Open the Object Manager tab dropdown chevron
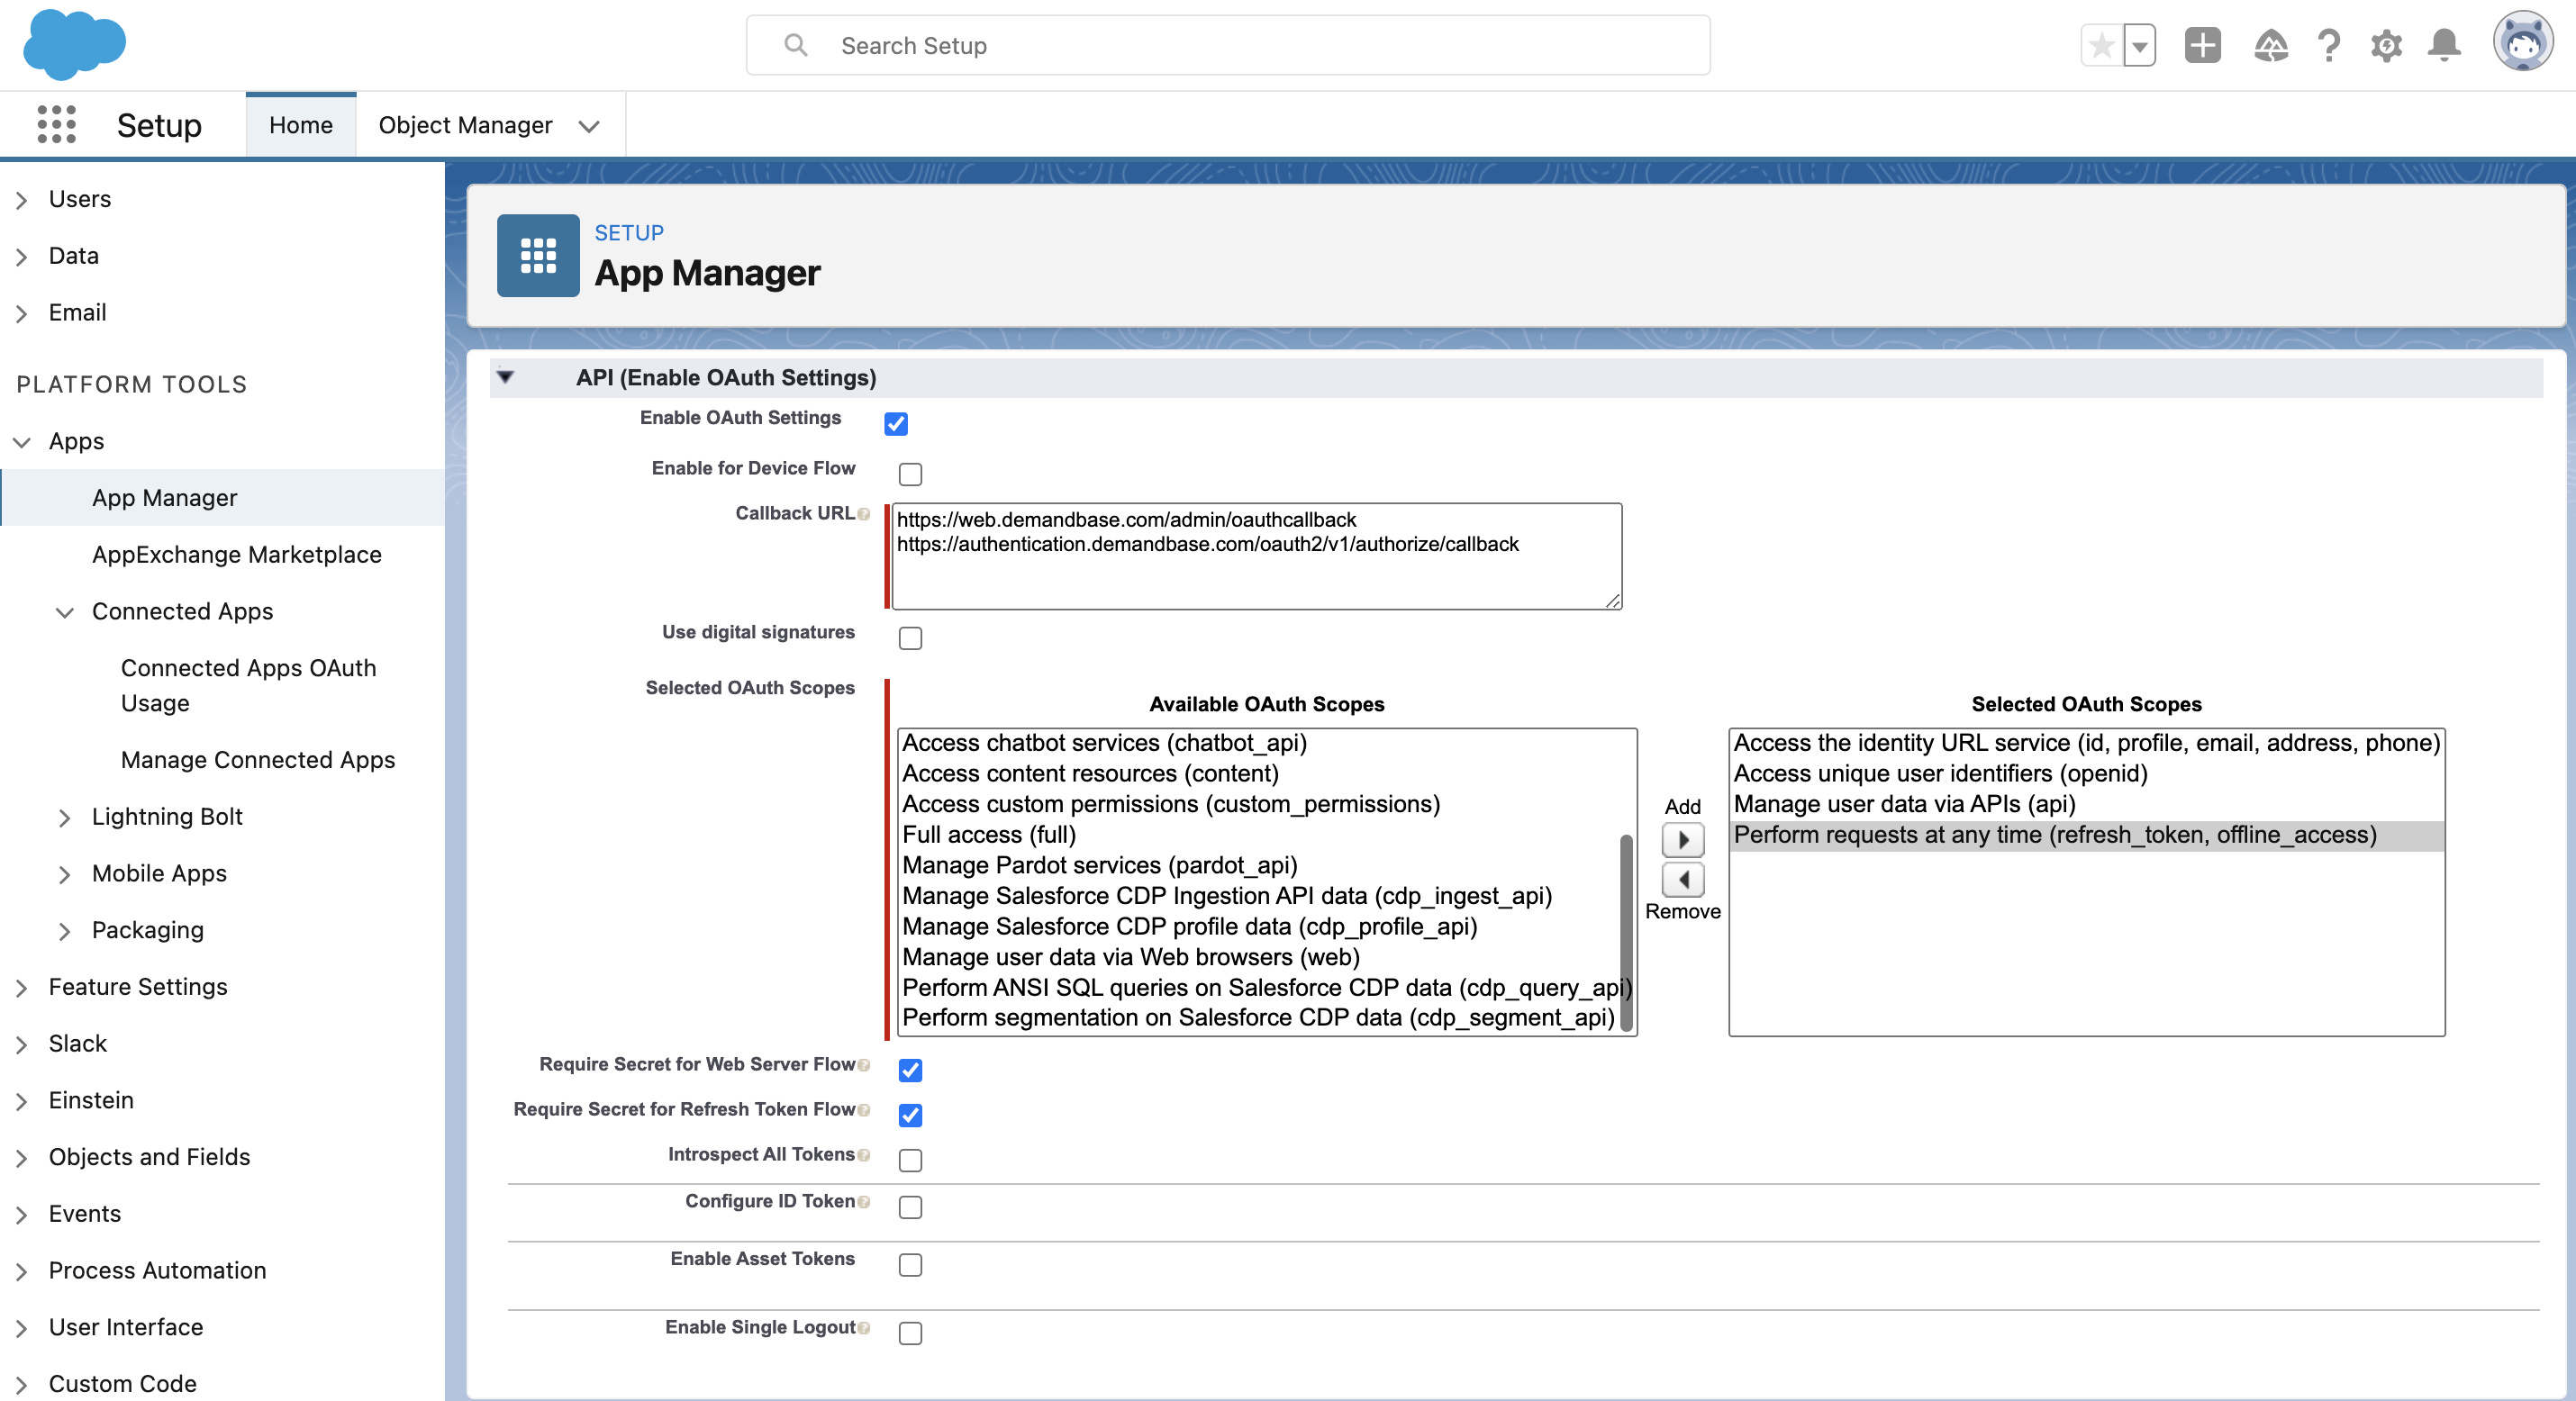Viewport: 2576px width, 1401px height. [589, 126]
